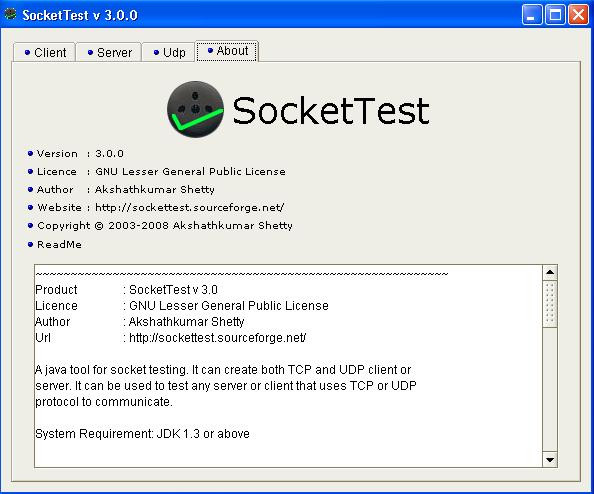
Task: Click the Author line inside the readme box
Action: pos(139,322)
